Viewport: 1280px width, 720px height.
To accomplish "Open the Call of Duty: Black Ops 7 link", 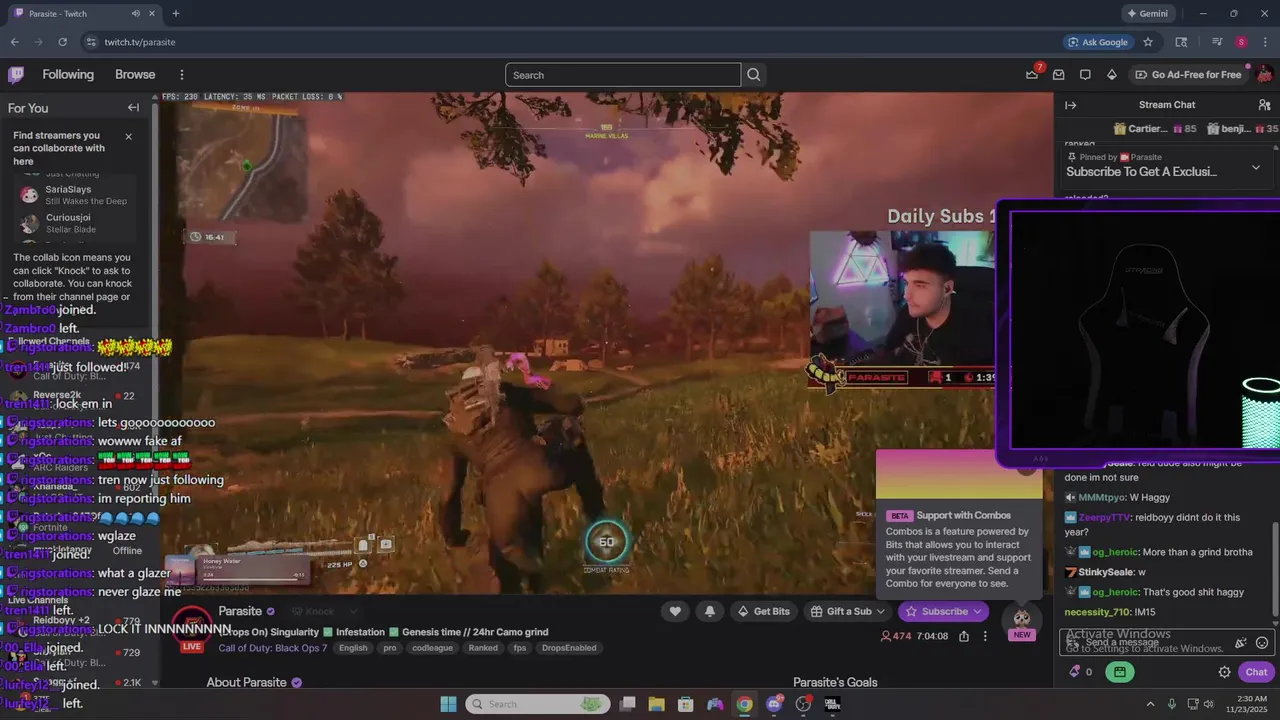I will [x=273, y=648].
